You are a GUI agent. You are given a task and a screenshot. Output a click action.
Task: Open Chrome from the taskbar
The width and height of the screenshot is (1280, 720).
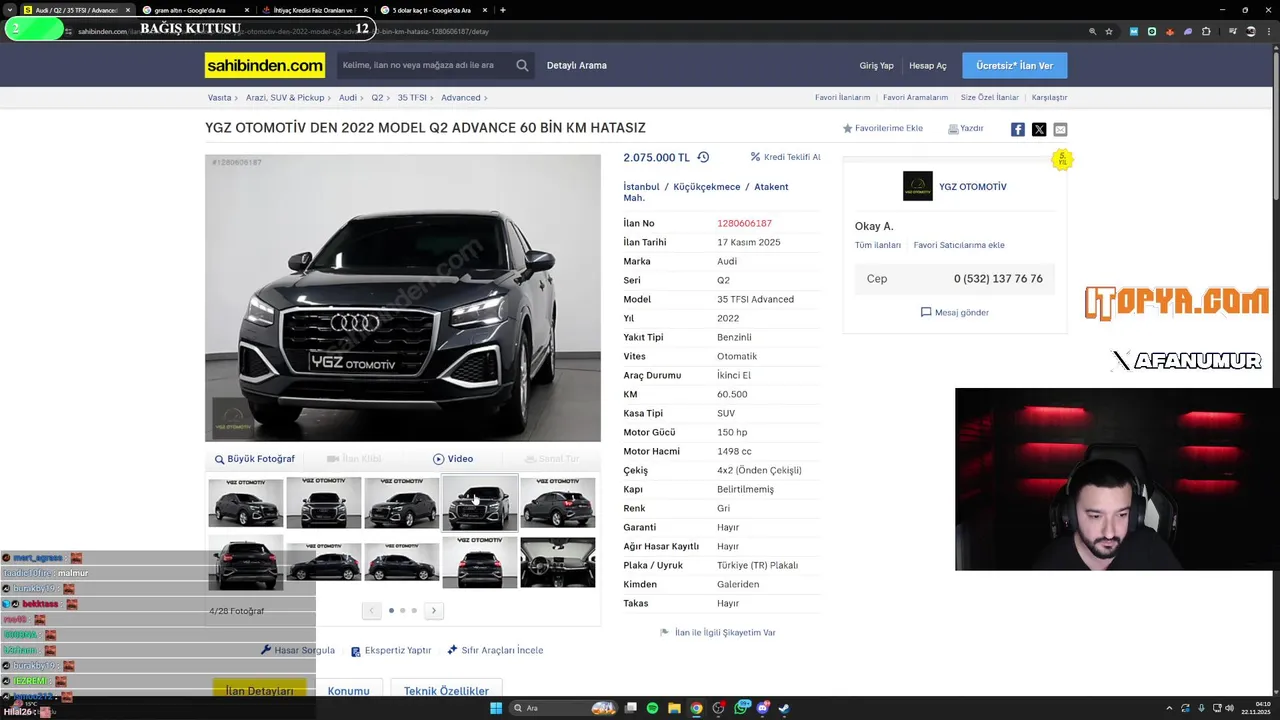[696, 708]
